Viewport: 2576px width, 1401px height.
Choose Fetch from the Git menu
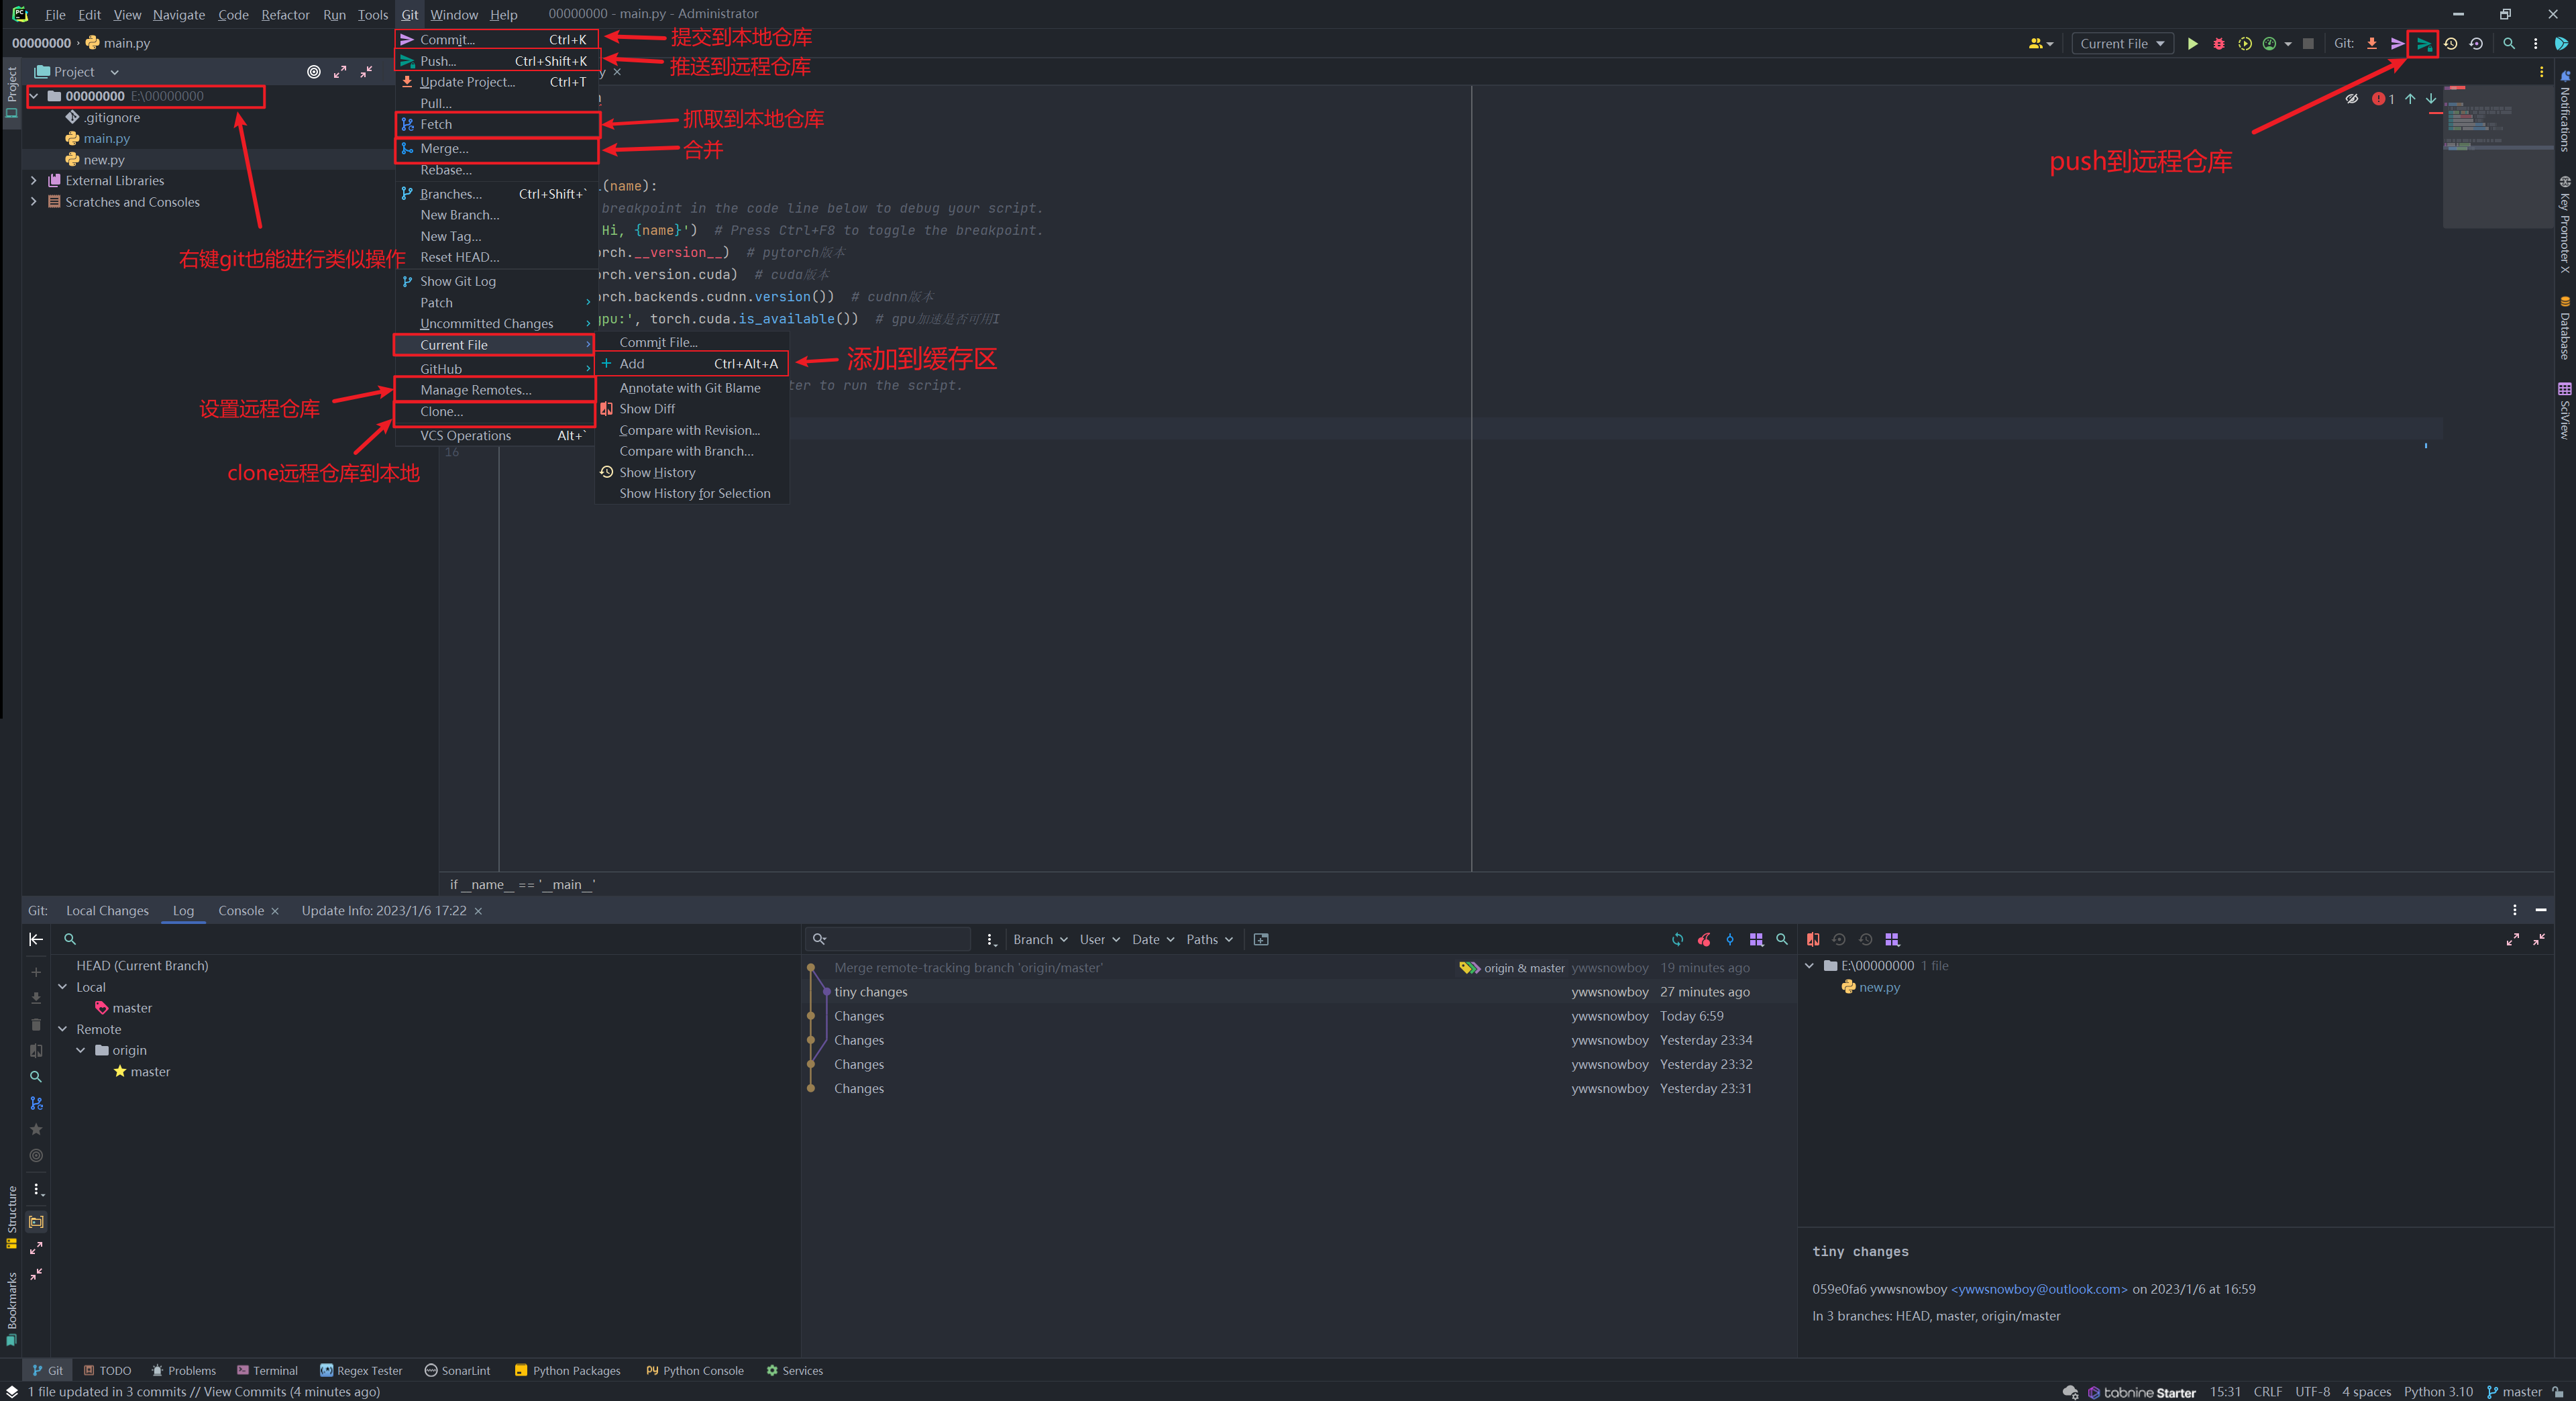pyautogui.click(x=497, y=124)
